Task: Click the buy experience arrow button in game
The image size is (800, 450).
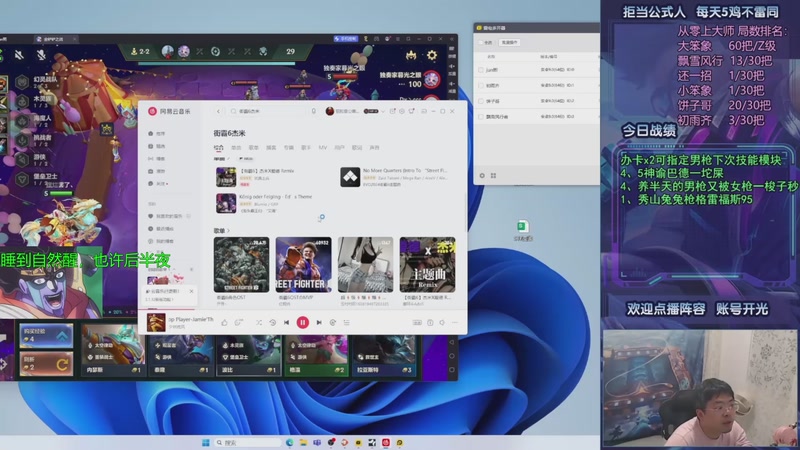Action: [46, 336]
